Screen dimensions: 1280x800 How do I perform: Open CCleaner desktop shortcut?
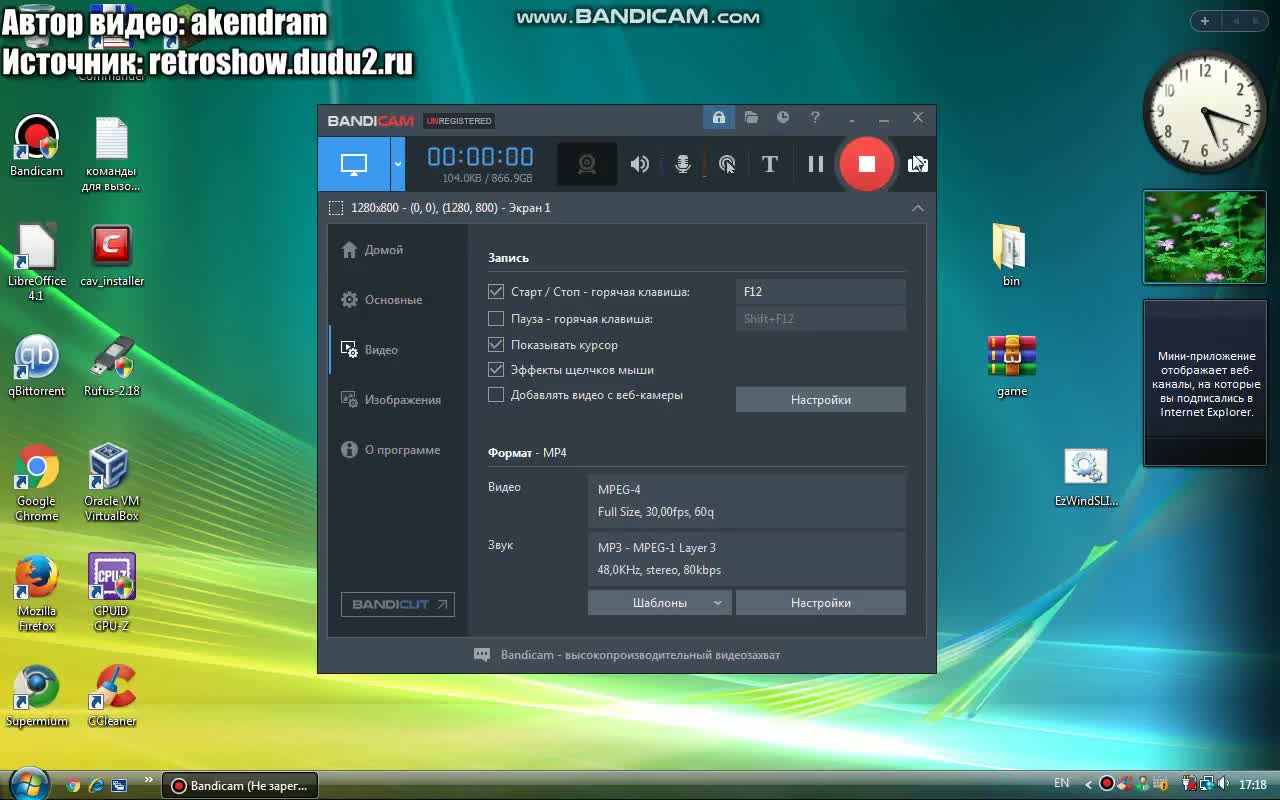112,696
